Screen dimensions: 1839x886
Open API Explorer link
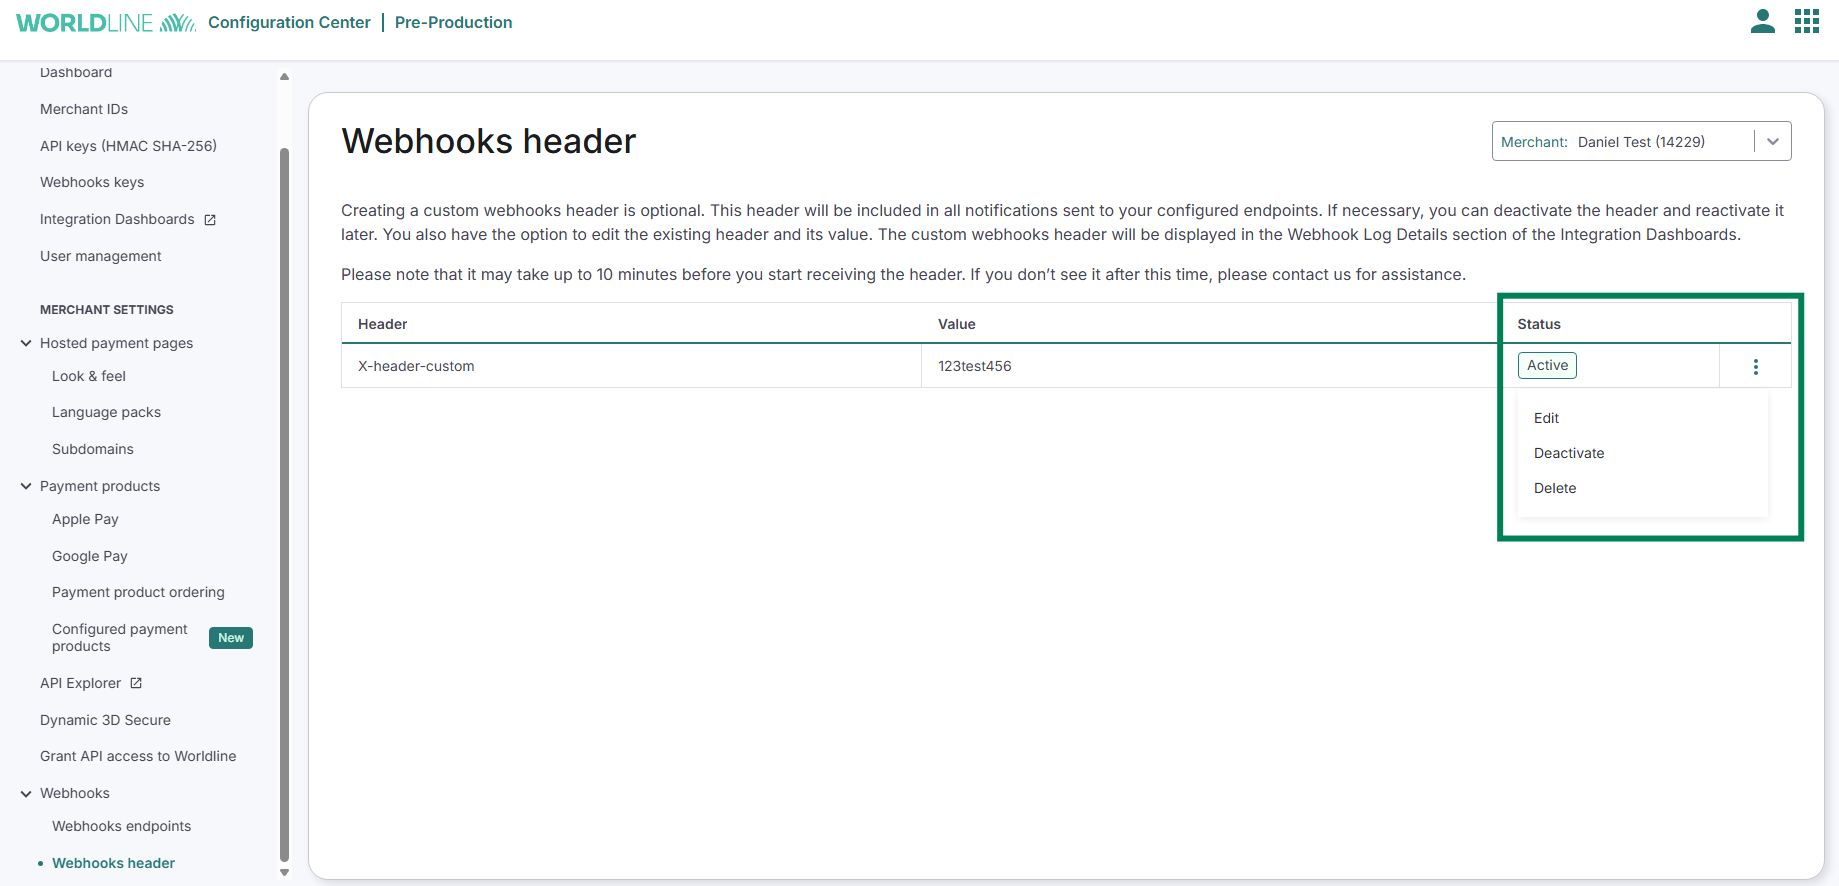pos(80,683)
